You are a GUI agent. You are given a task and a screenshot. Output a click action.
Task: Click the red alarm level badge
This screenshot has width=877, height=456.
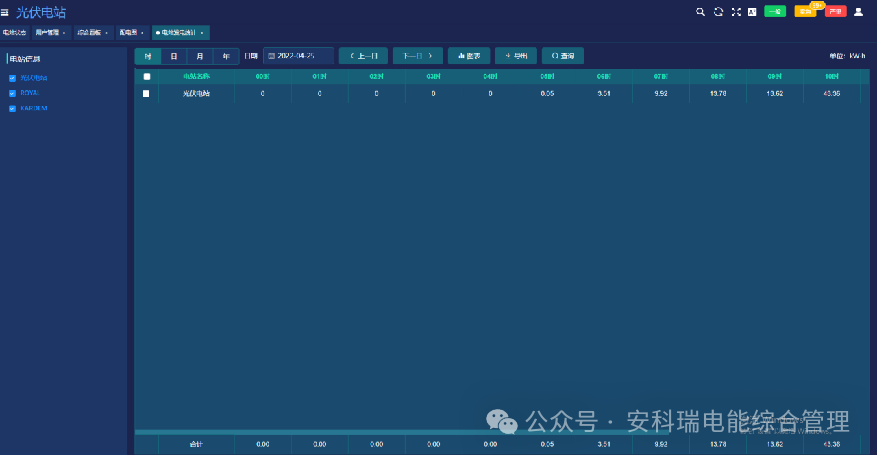pyautogui.click(x=836, y=12)
